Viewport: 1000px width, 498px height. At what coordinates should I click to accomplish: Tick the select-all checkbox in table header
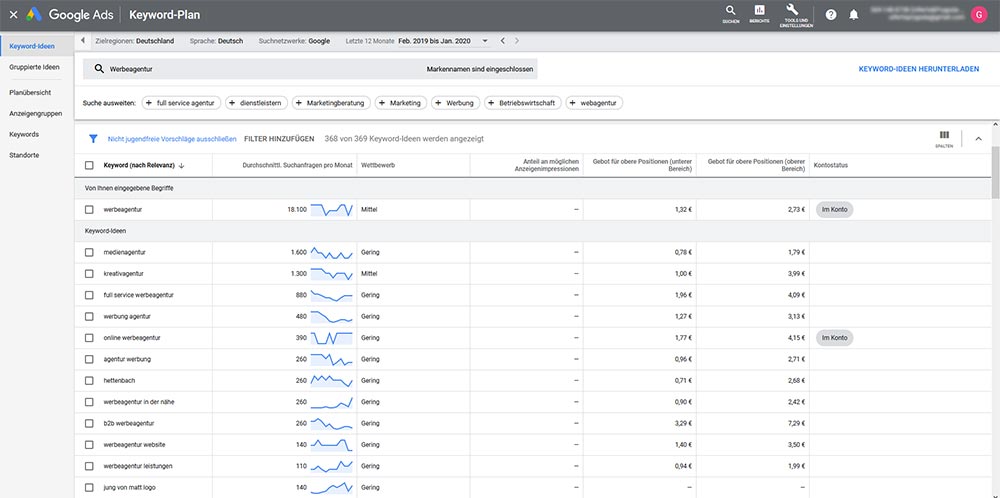coord(89,165)
